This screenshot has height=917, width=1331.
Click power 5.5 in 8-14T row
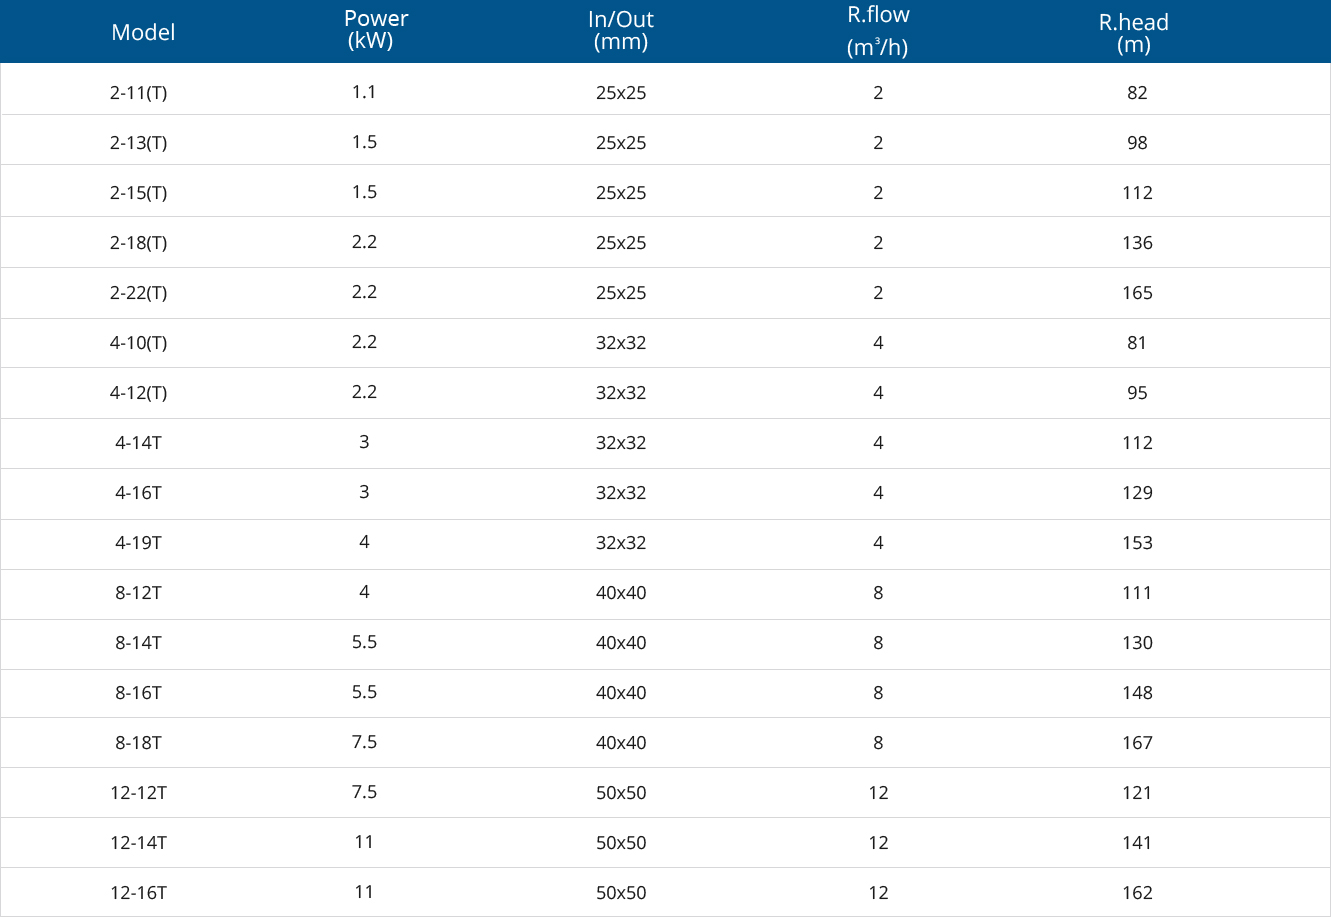(x=364, y=642)
